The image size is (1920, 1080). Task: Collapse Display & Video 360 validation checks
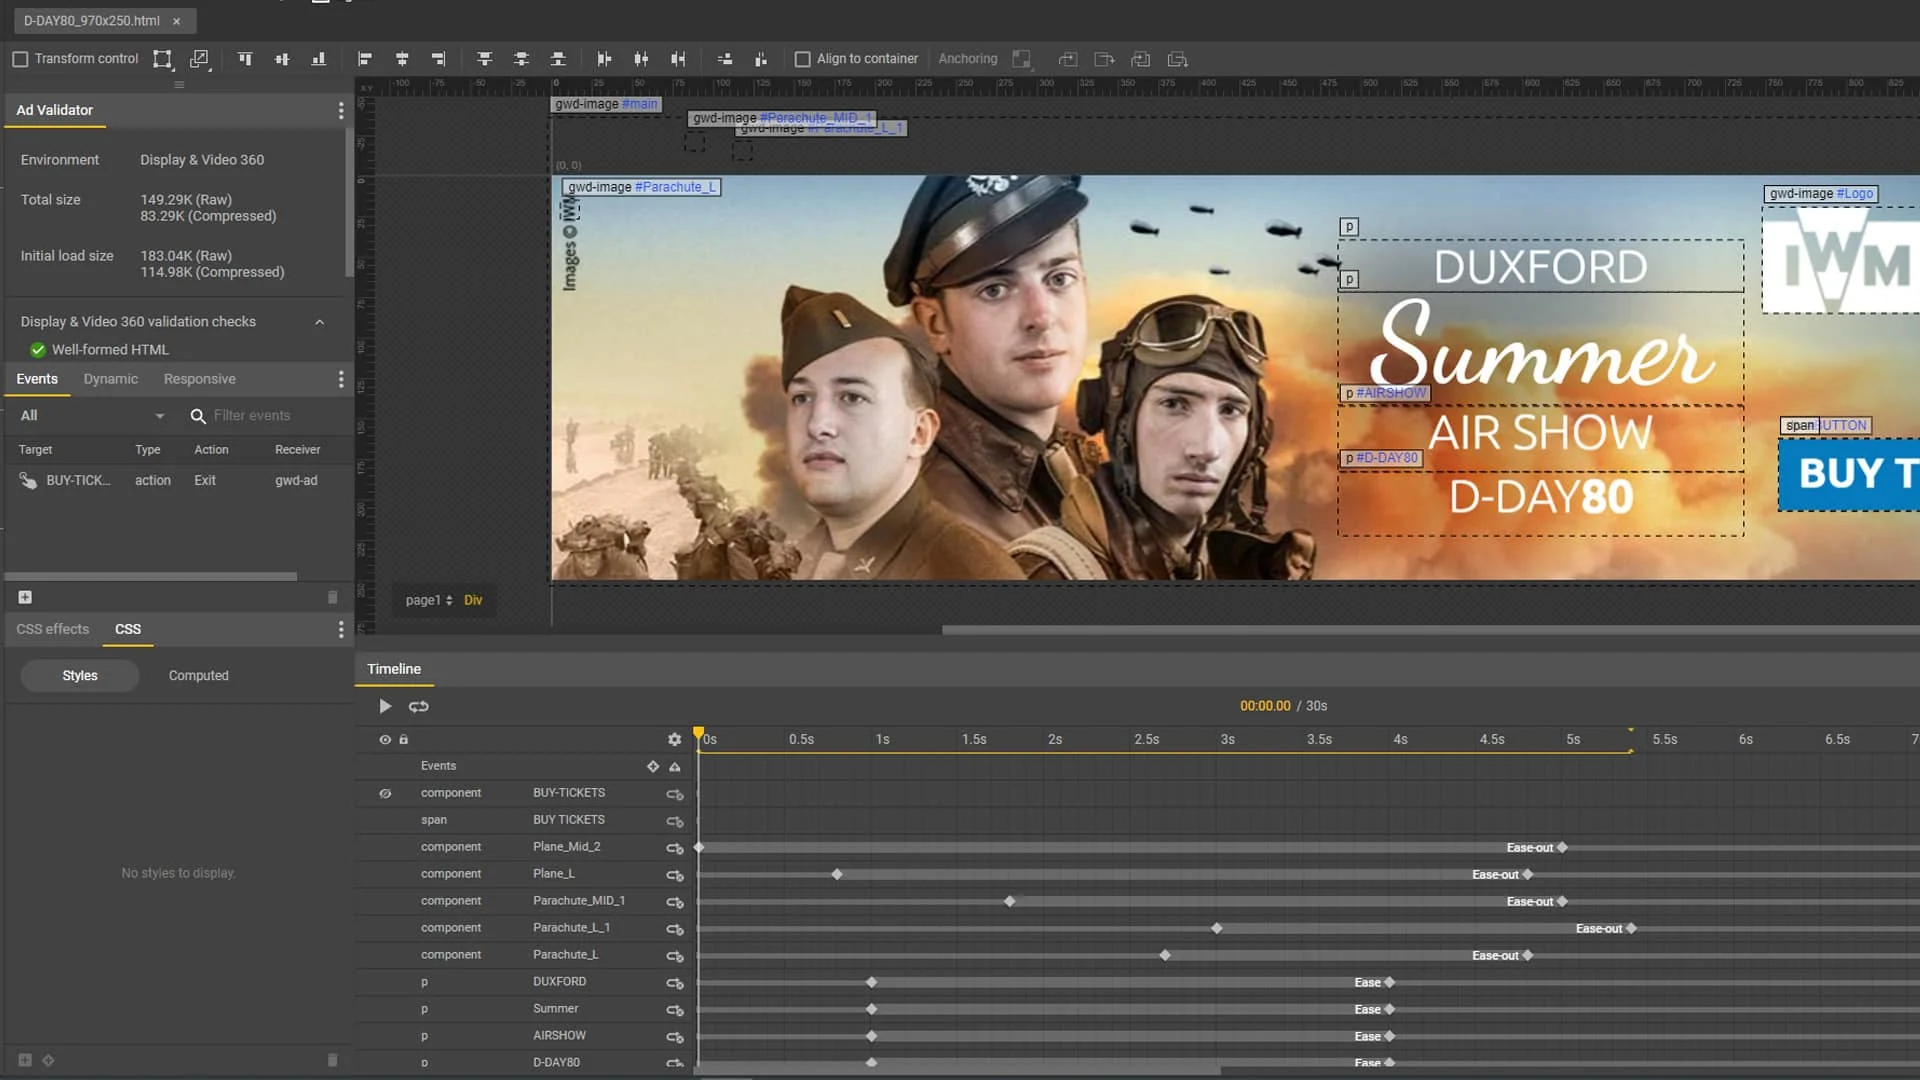click(x=320, y=322)
